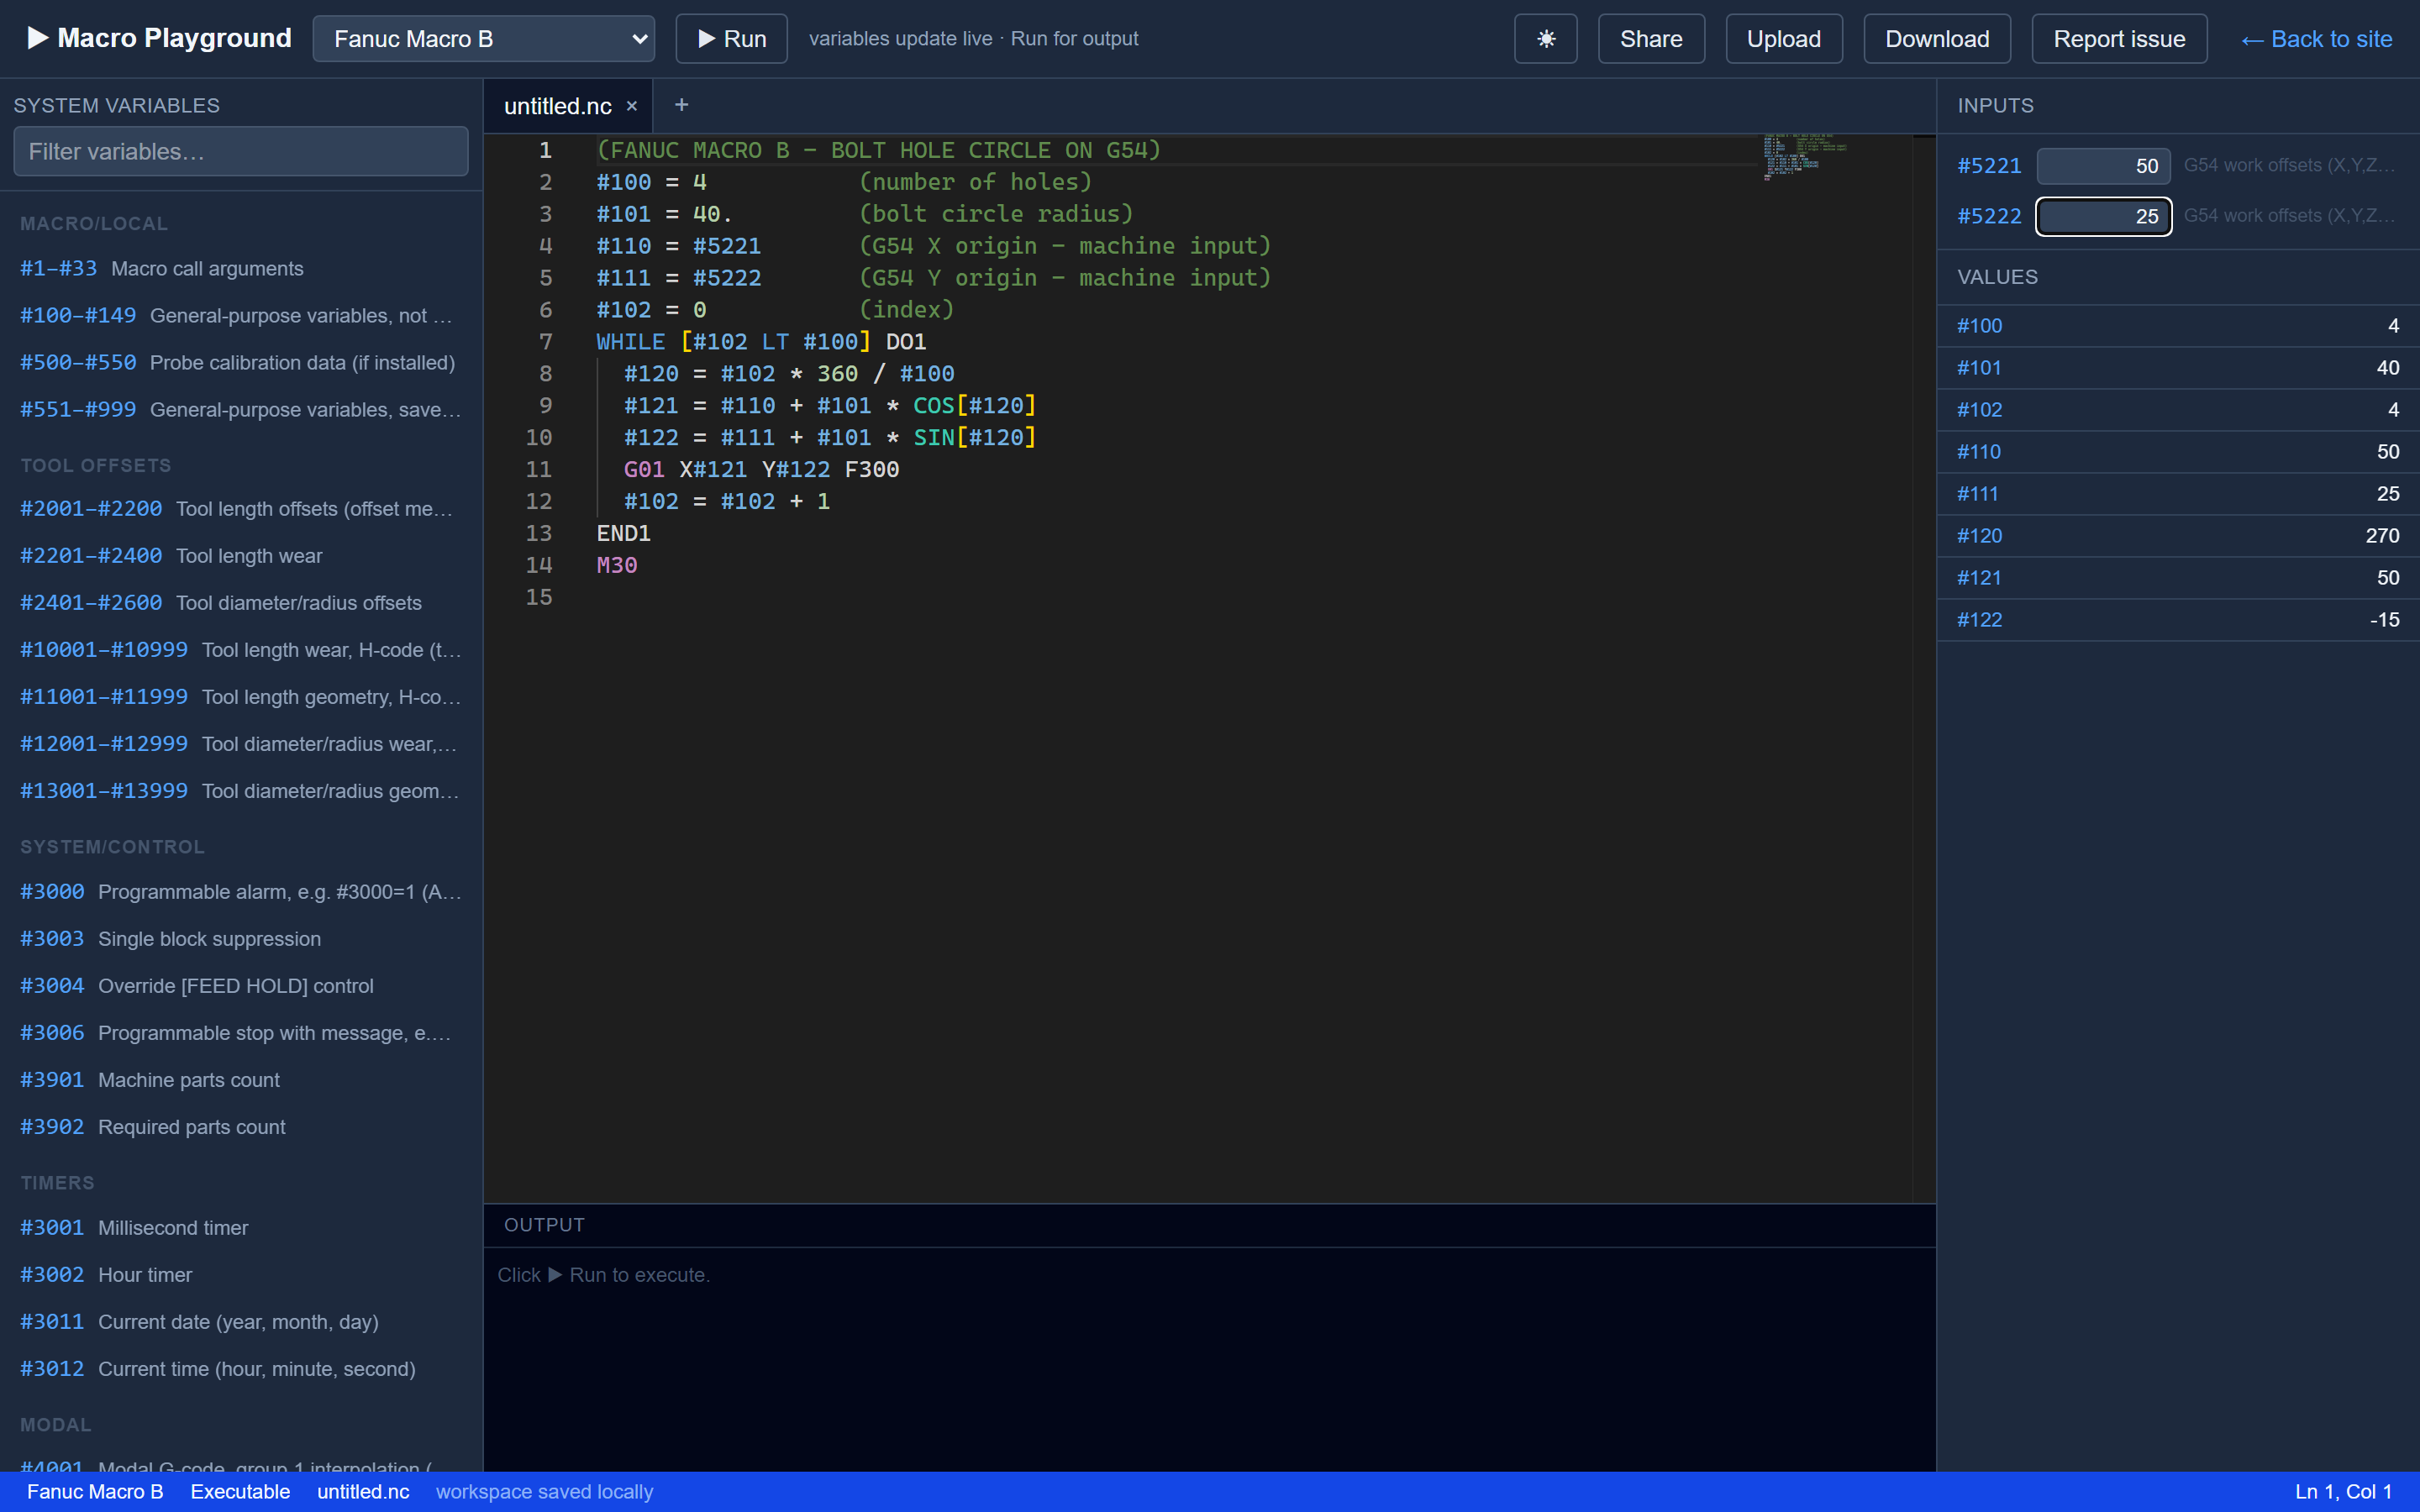Click the #102 row in Values panel
This screenshot has width=2420, height=1512.
point(2178,410)
